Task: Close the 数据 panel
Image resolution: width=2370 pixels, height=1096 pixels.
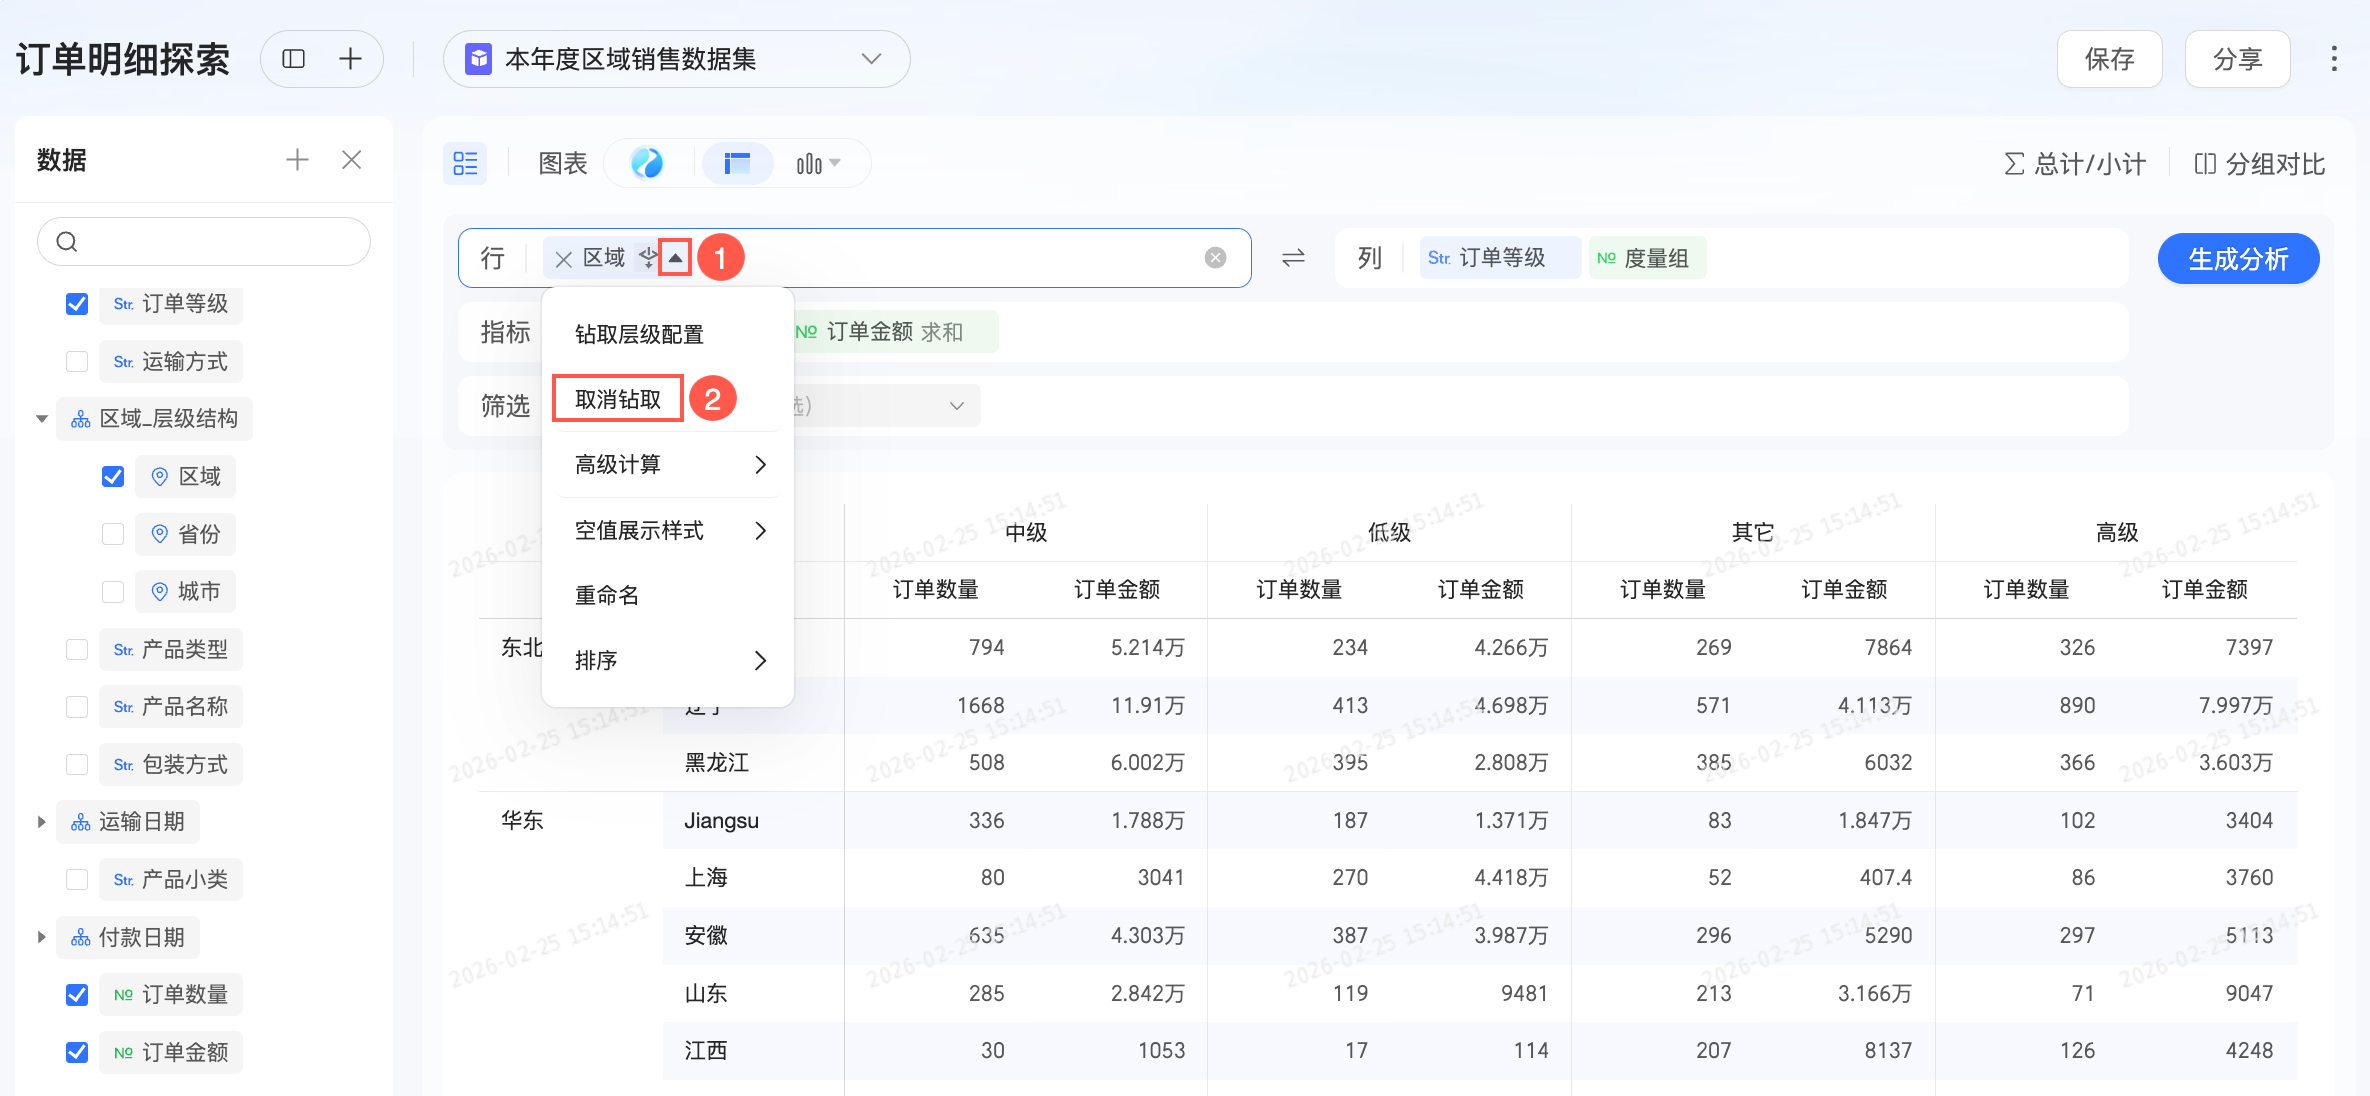Action: coord(351,160)
